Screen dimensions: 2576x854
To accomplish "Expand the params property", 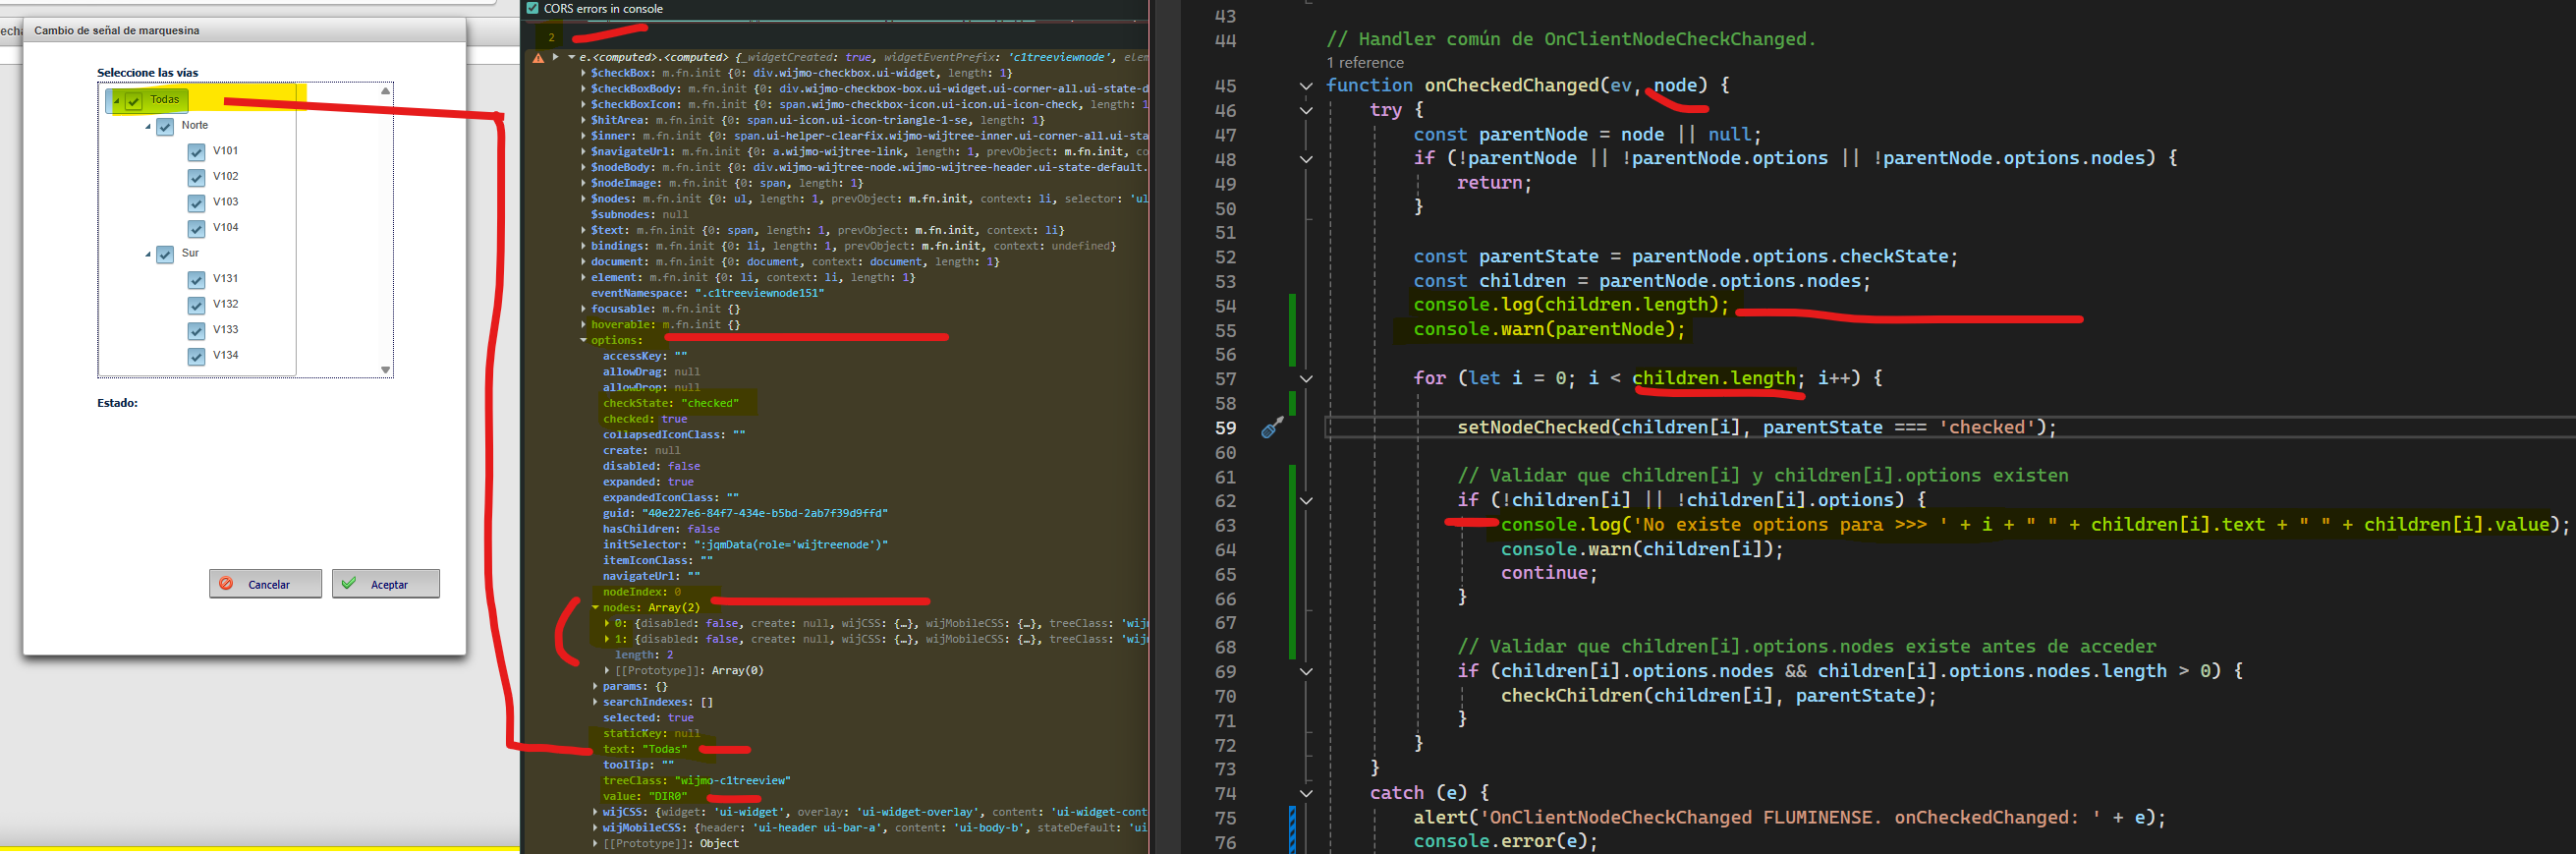I will pos(596,687).
